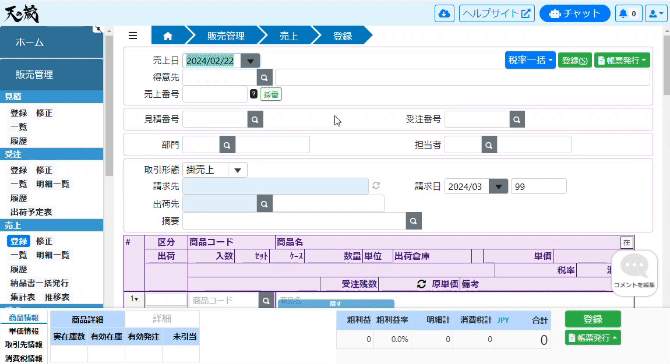Expand the top 帳票発行 dropdown
Screen dimensions: 670x364
tap(622, 60)
